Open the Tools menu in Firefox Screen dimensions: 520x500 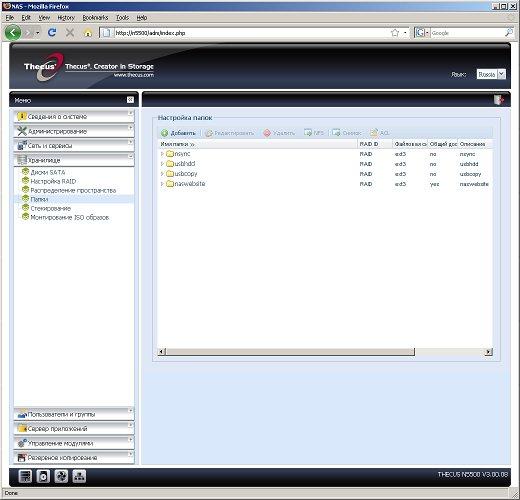point(122,18)
